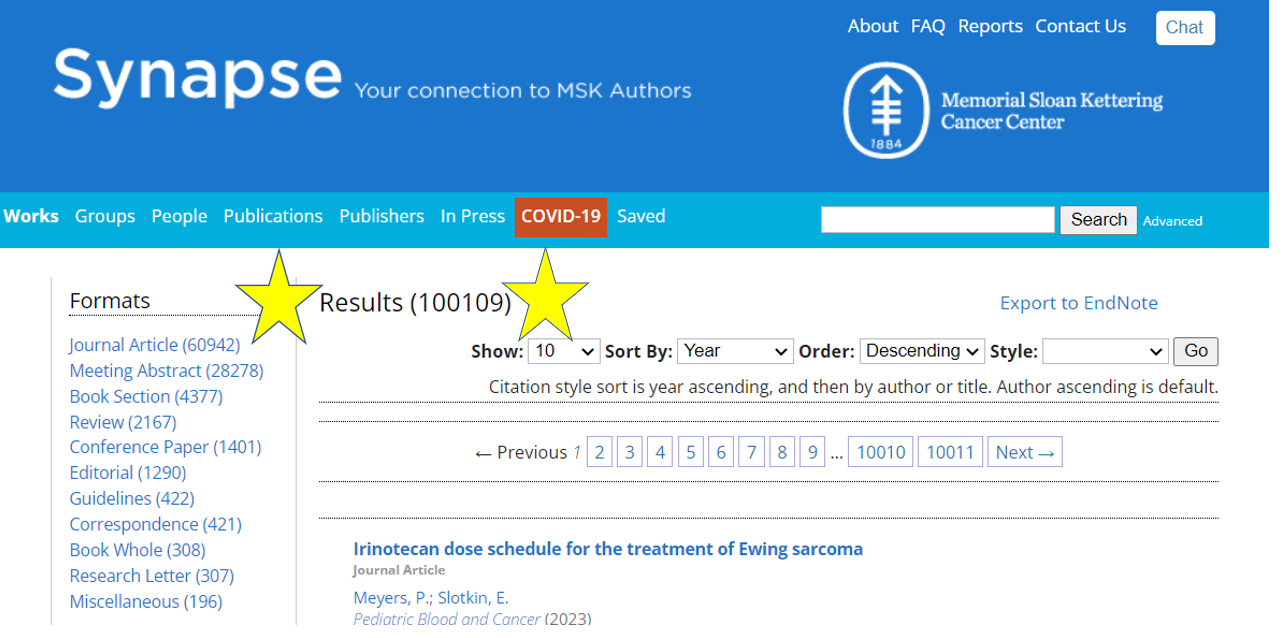Go to results page 7
The image size is (1285, 638).
pos(752,452)
